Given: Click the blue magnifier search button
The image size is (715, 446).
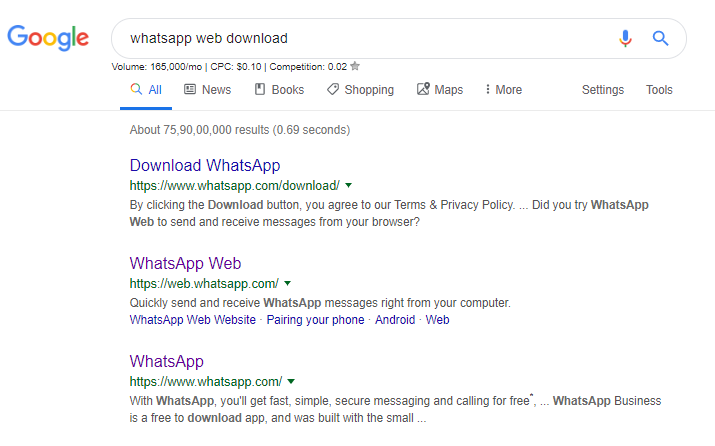Looking at the screenshot, I should click(660, 38).
